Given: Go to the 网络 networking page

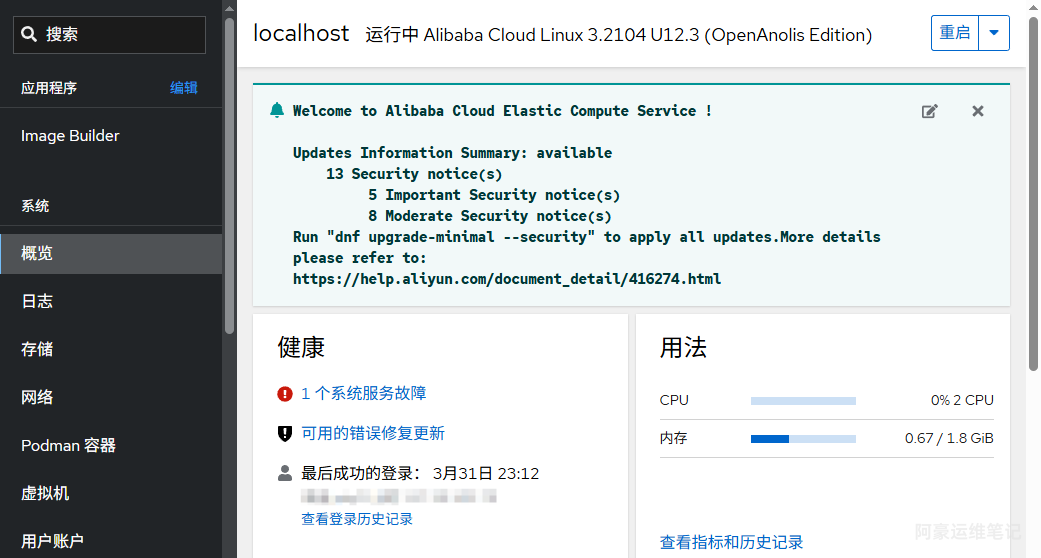Looking at the screenshot, I should (x=37, y=397).
